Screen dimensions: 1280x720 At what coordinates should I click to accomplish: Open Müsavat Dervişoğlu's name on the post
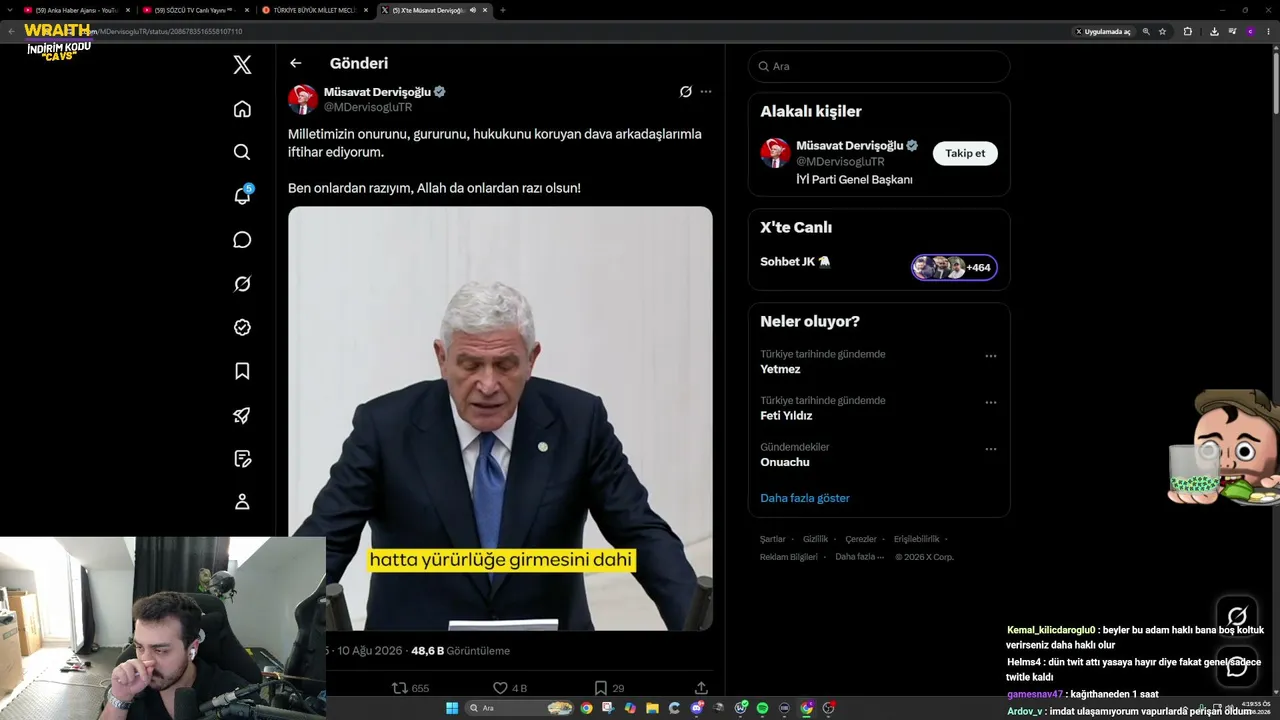(x=377, y=92)
